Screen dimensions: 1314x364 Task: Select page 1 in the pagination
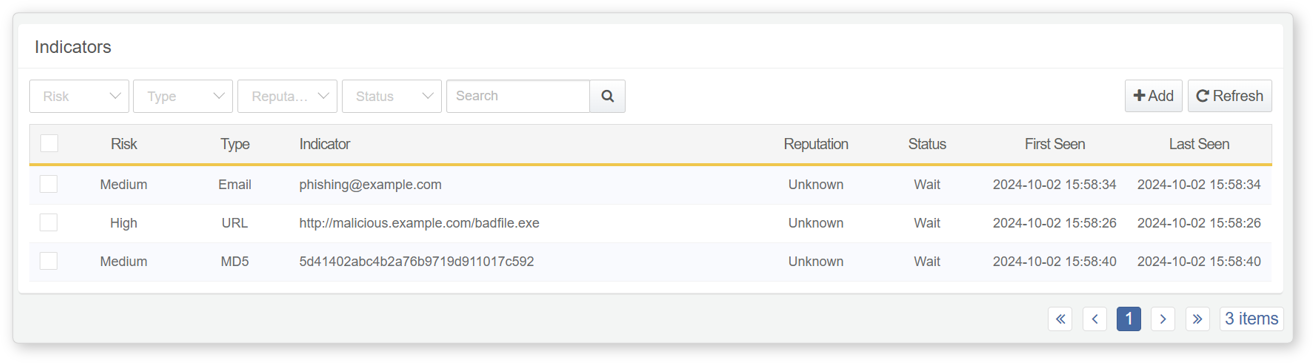point(1128,319)
